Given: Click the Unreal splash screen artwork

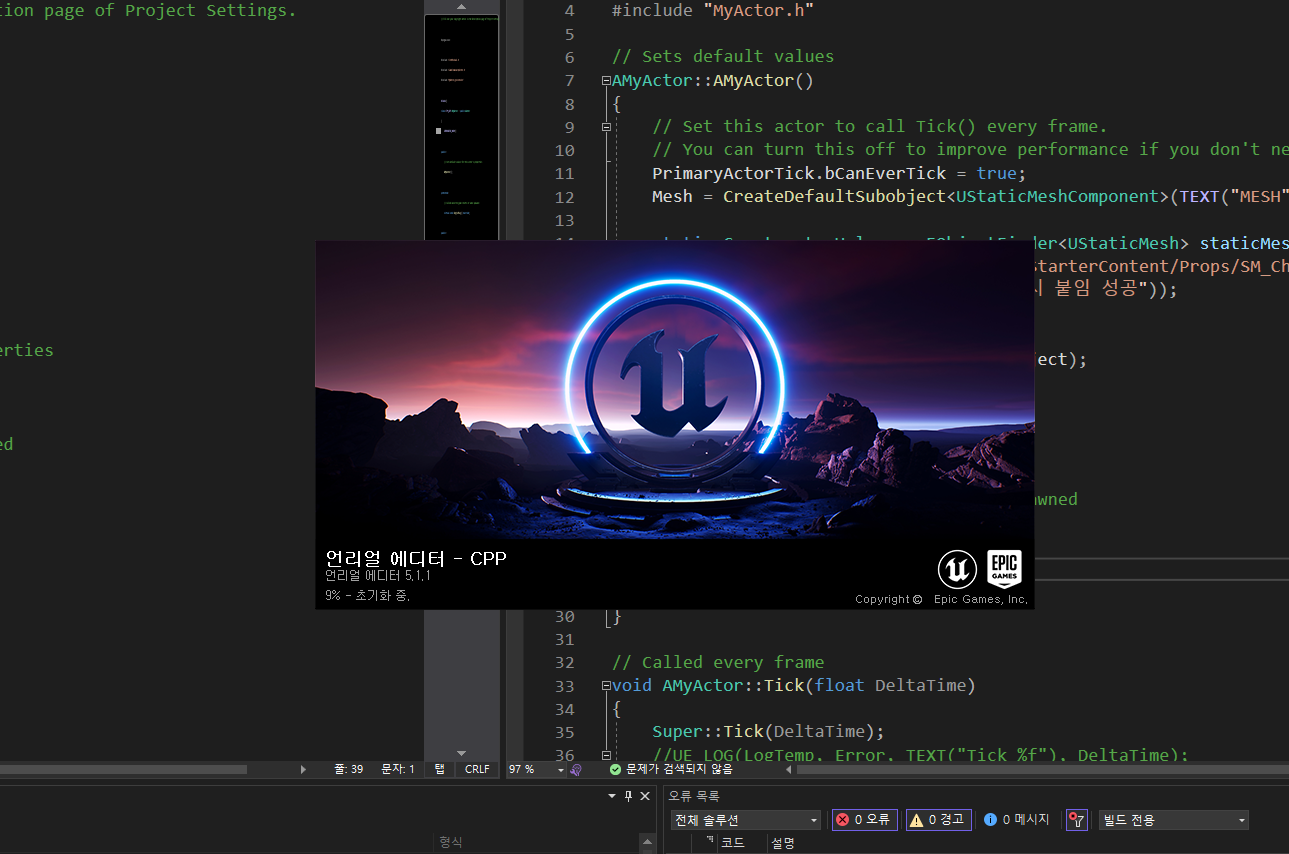Looking at the screenshot, I should 675,390.
